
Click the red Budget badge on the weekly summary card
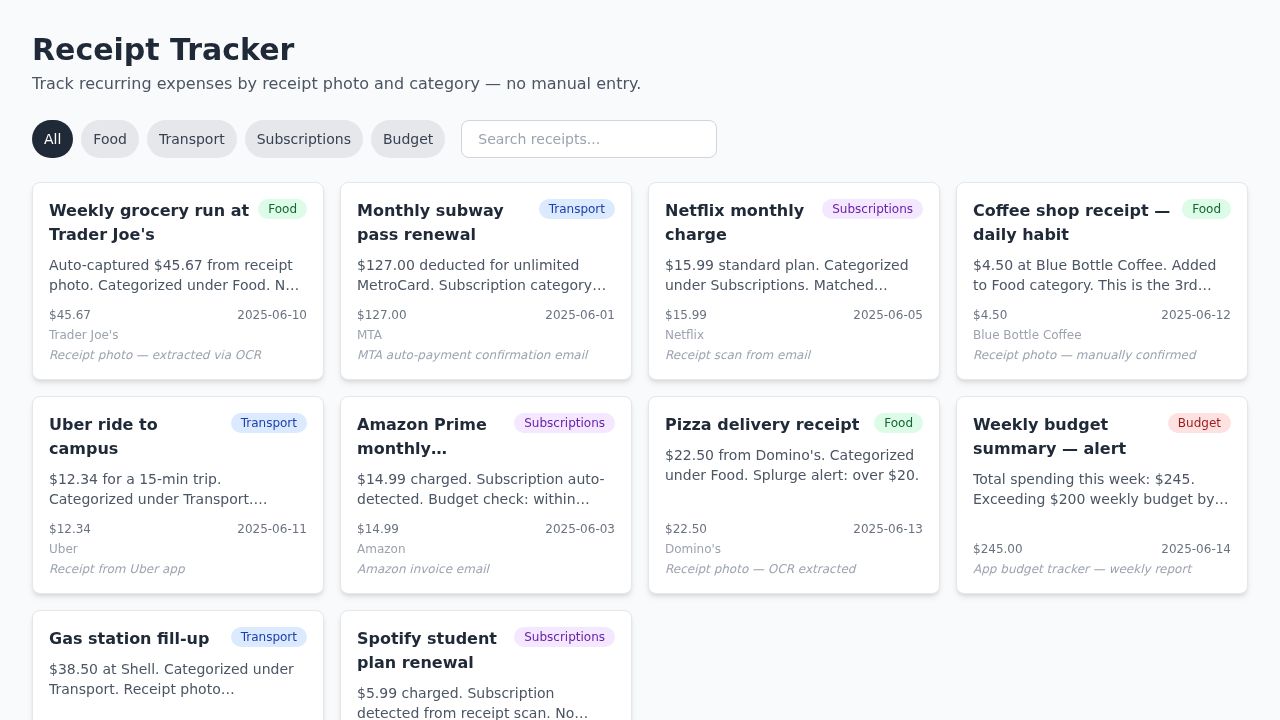point(1199,423)
